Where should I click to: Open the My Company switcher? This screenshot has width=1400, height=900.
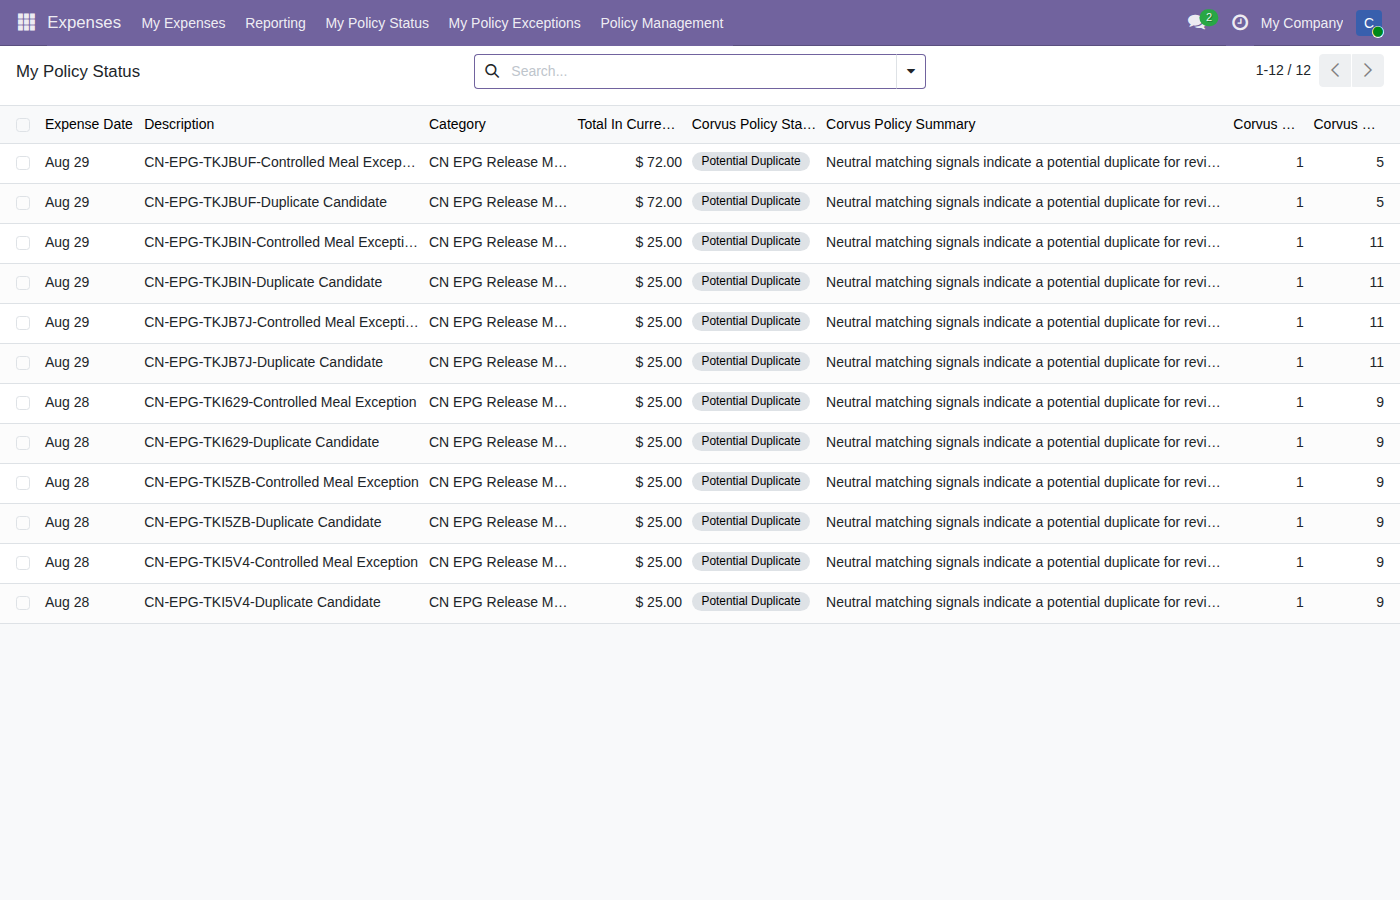point(1301,23)
